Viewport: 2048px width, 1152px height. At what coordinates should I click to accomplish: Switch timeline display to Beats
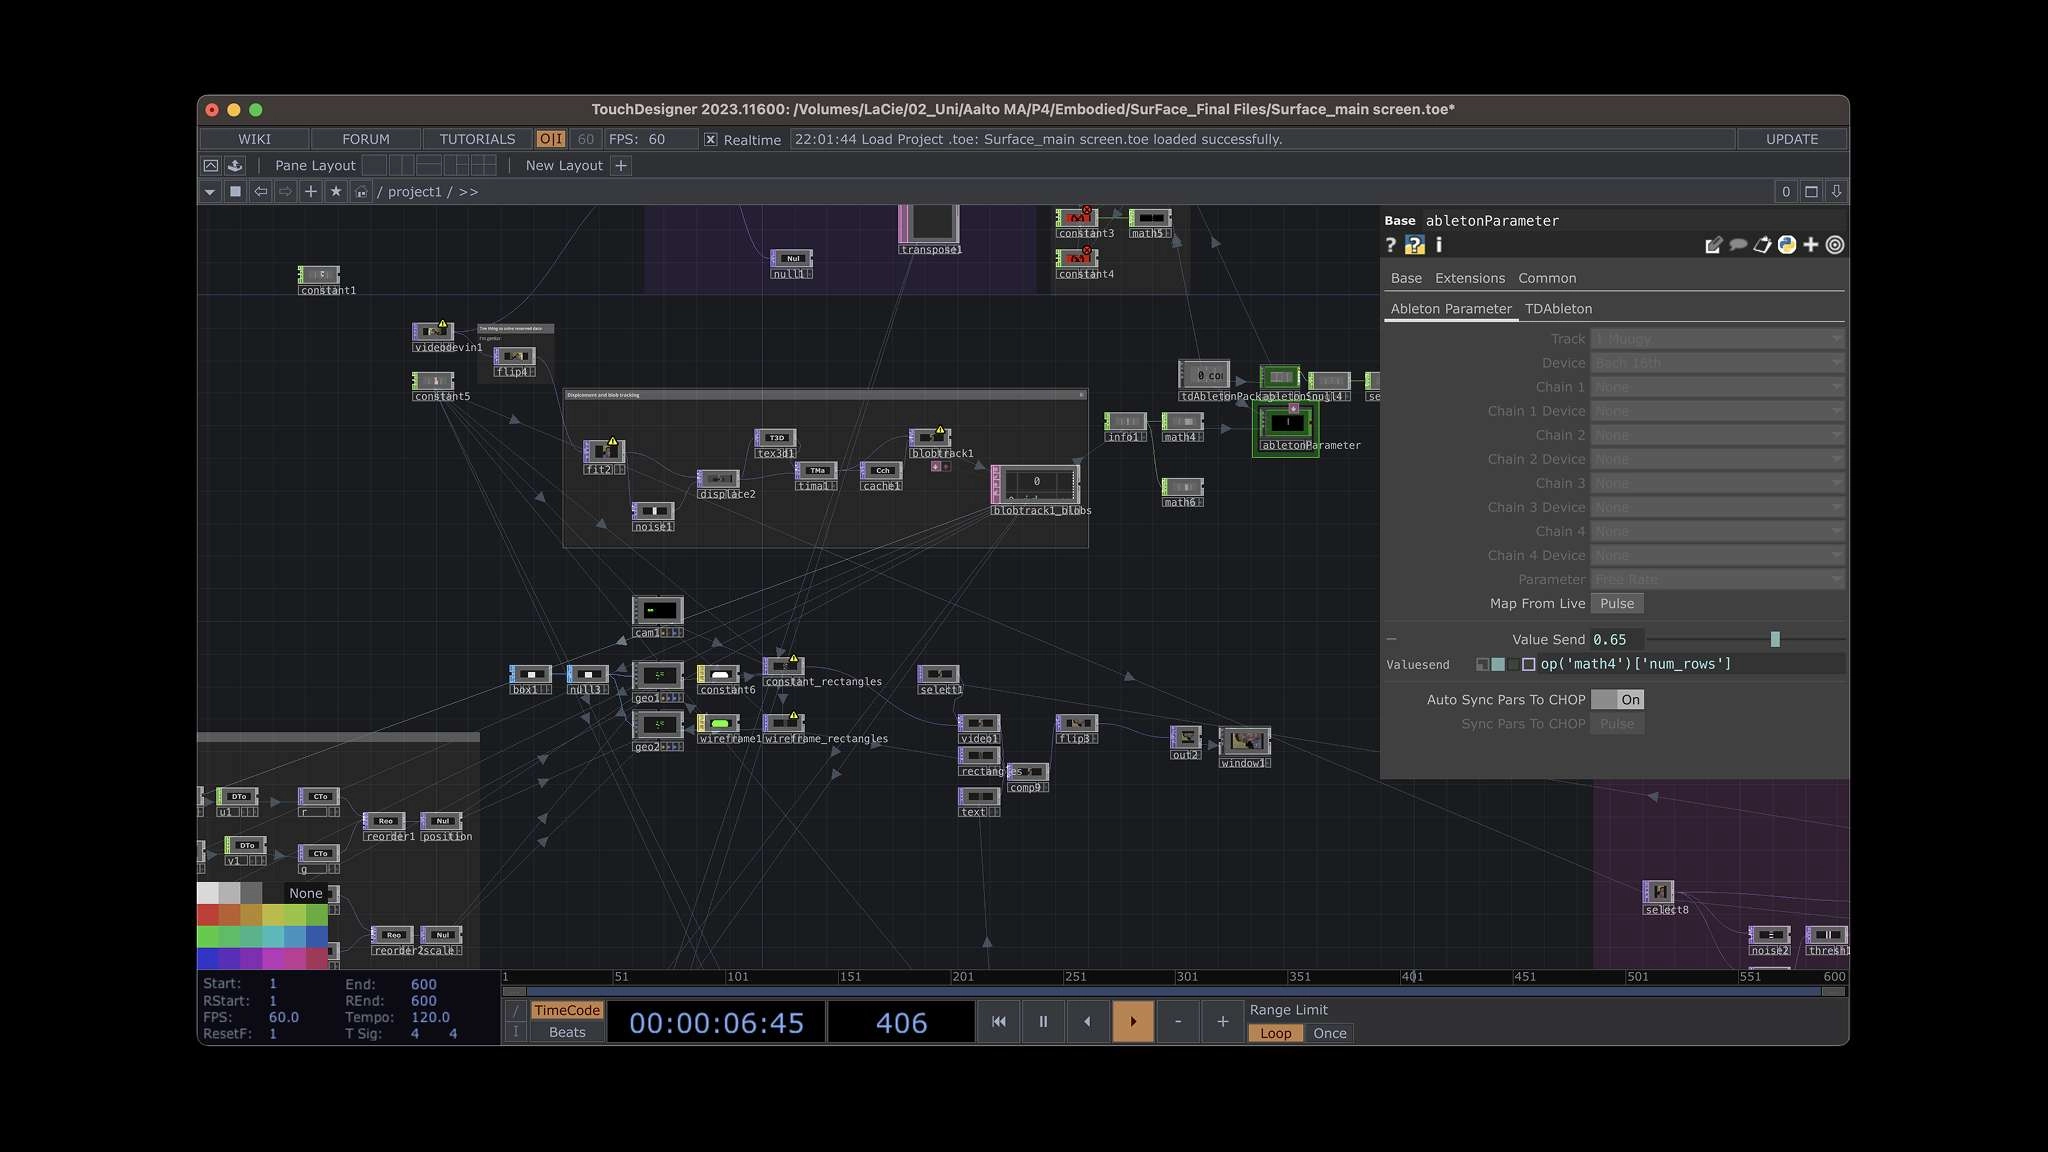tap(566, 1032)
